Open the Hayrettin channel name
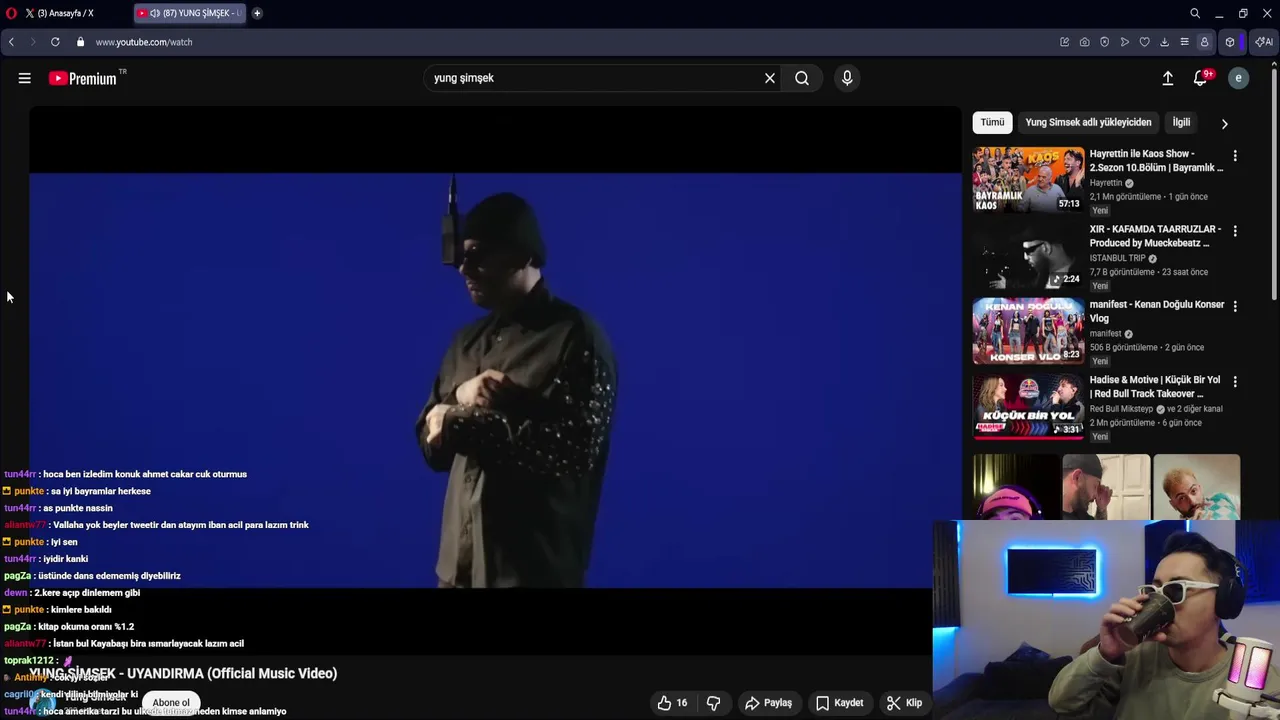 (1106, 183)
